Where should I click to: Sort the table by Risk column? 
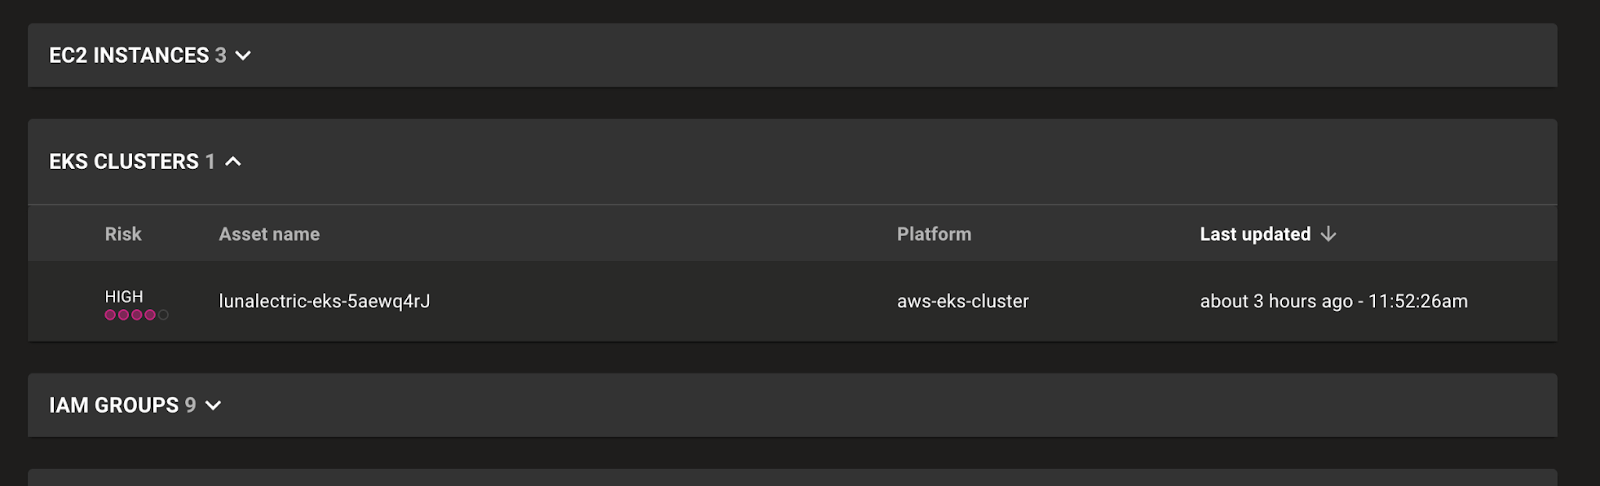(x=123, y=234)
